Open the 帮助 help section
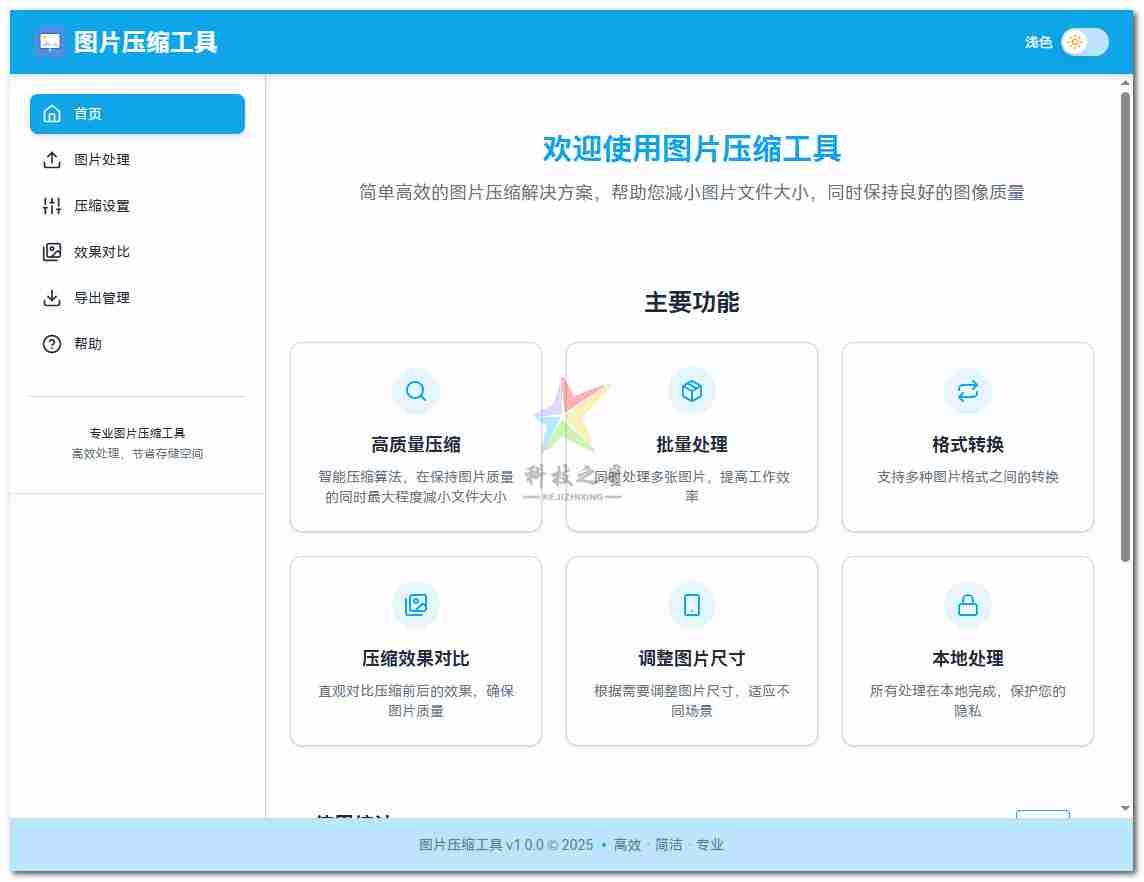 tap(91, 343)
